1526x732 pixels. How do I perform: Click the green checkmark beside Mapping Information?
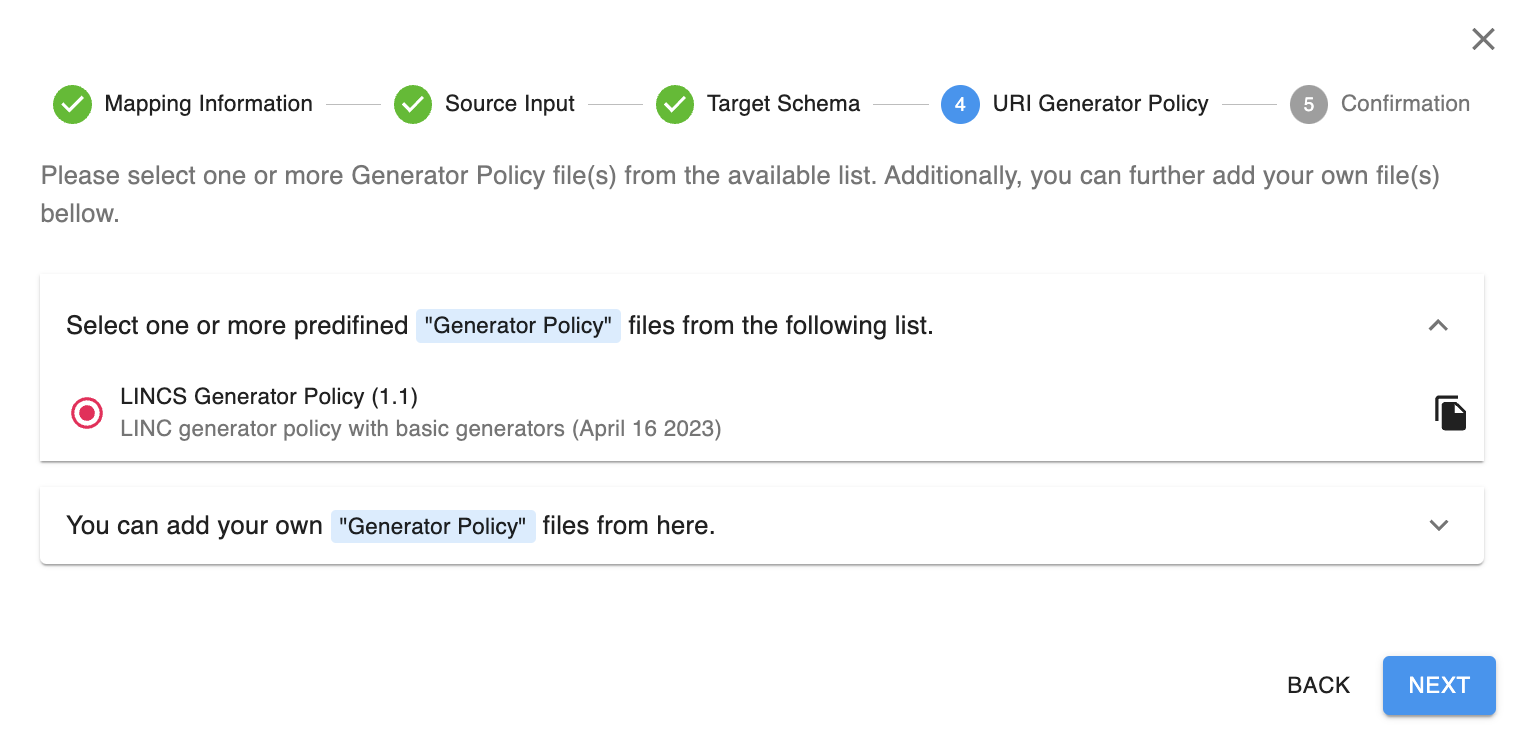tap(72, 104)
